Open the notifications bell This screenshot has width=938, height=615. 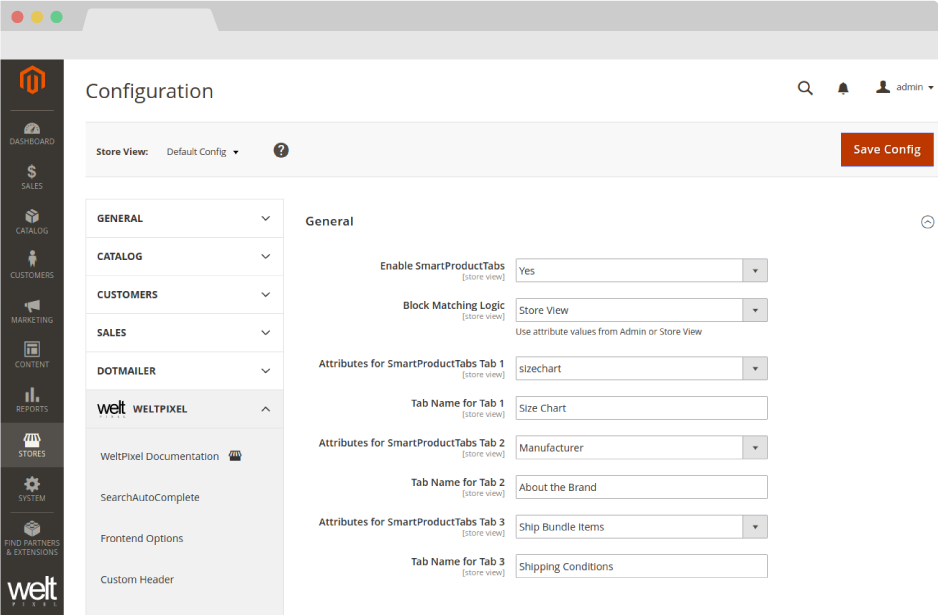(x=843, y=88)
